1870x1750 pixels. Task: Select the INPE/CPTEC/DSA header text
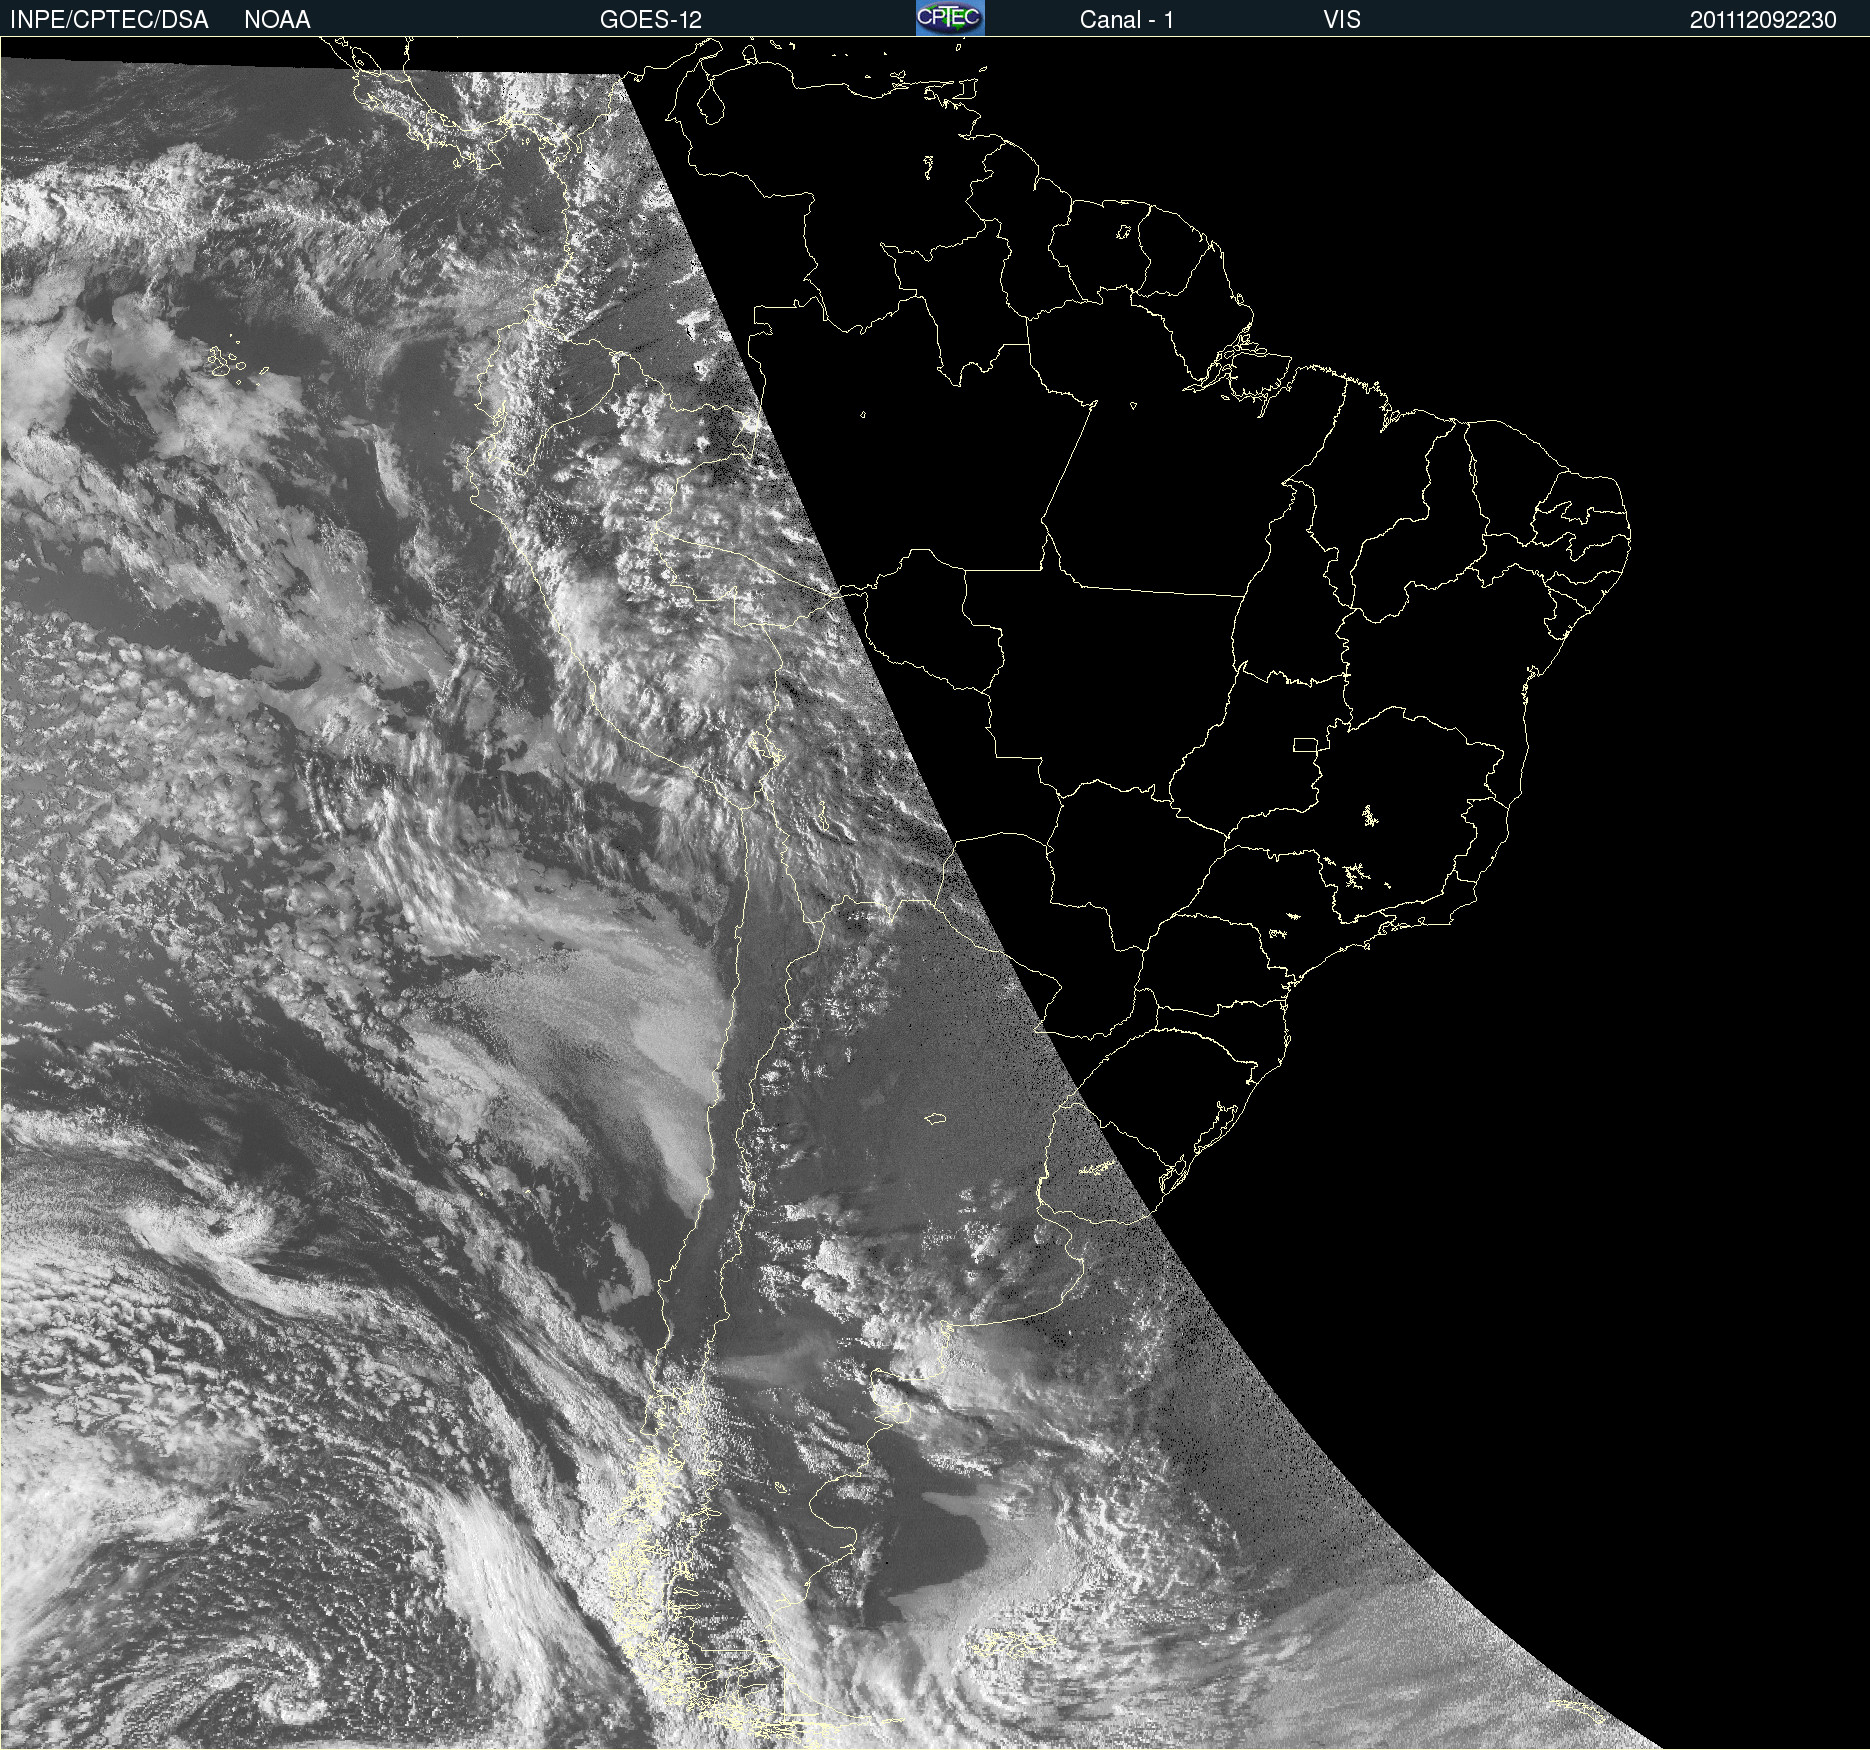tap(109, 20)
